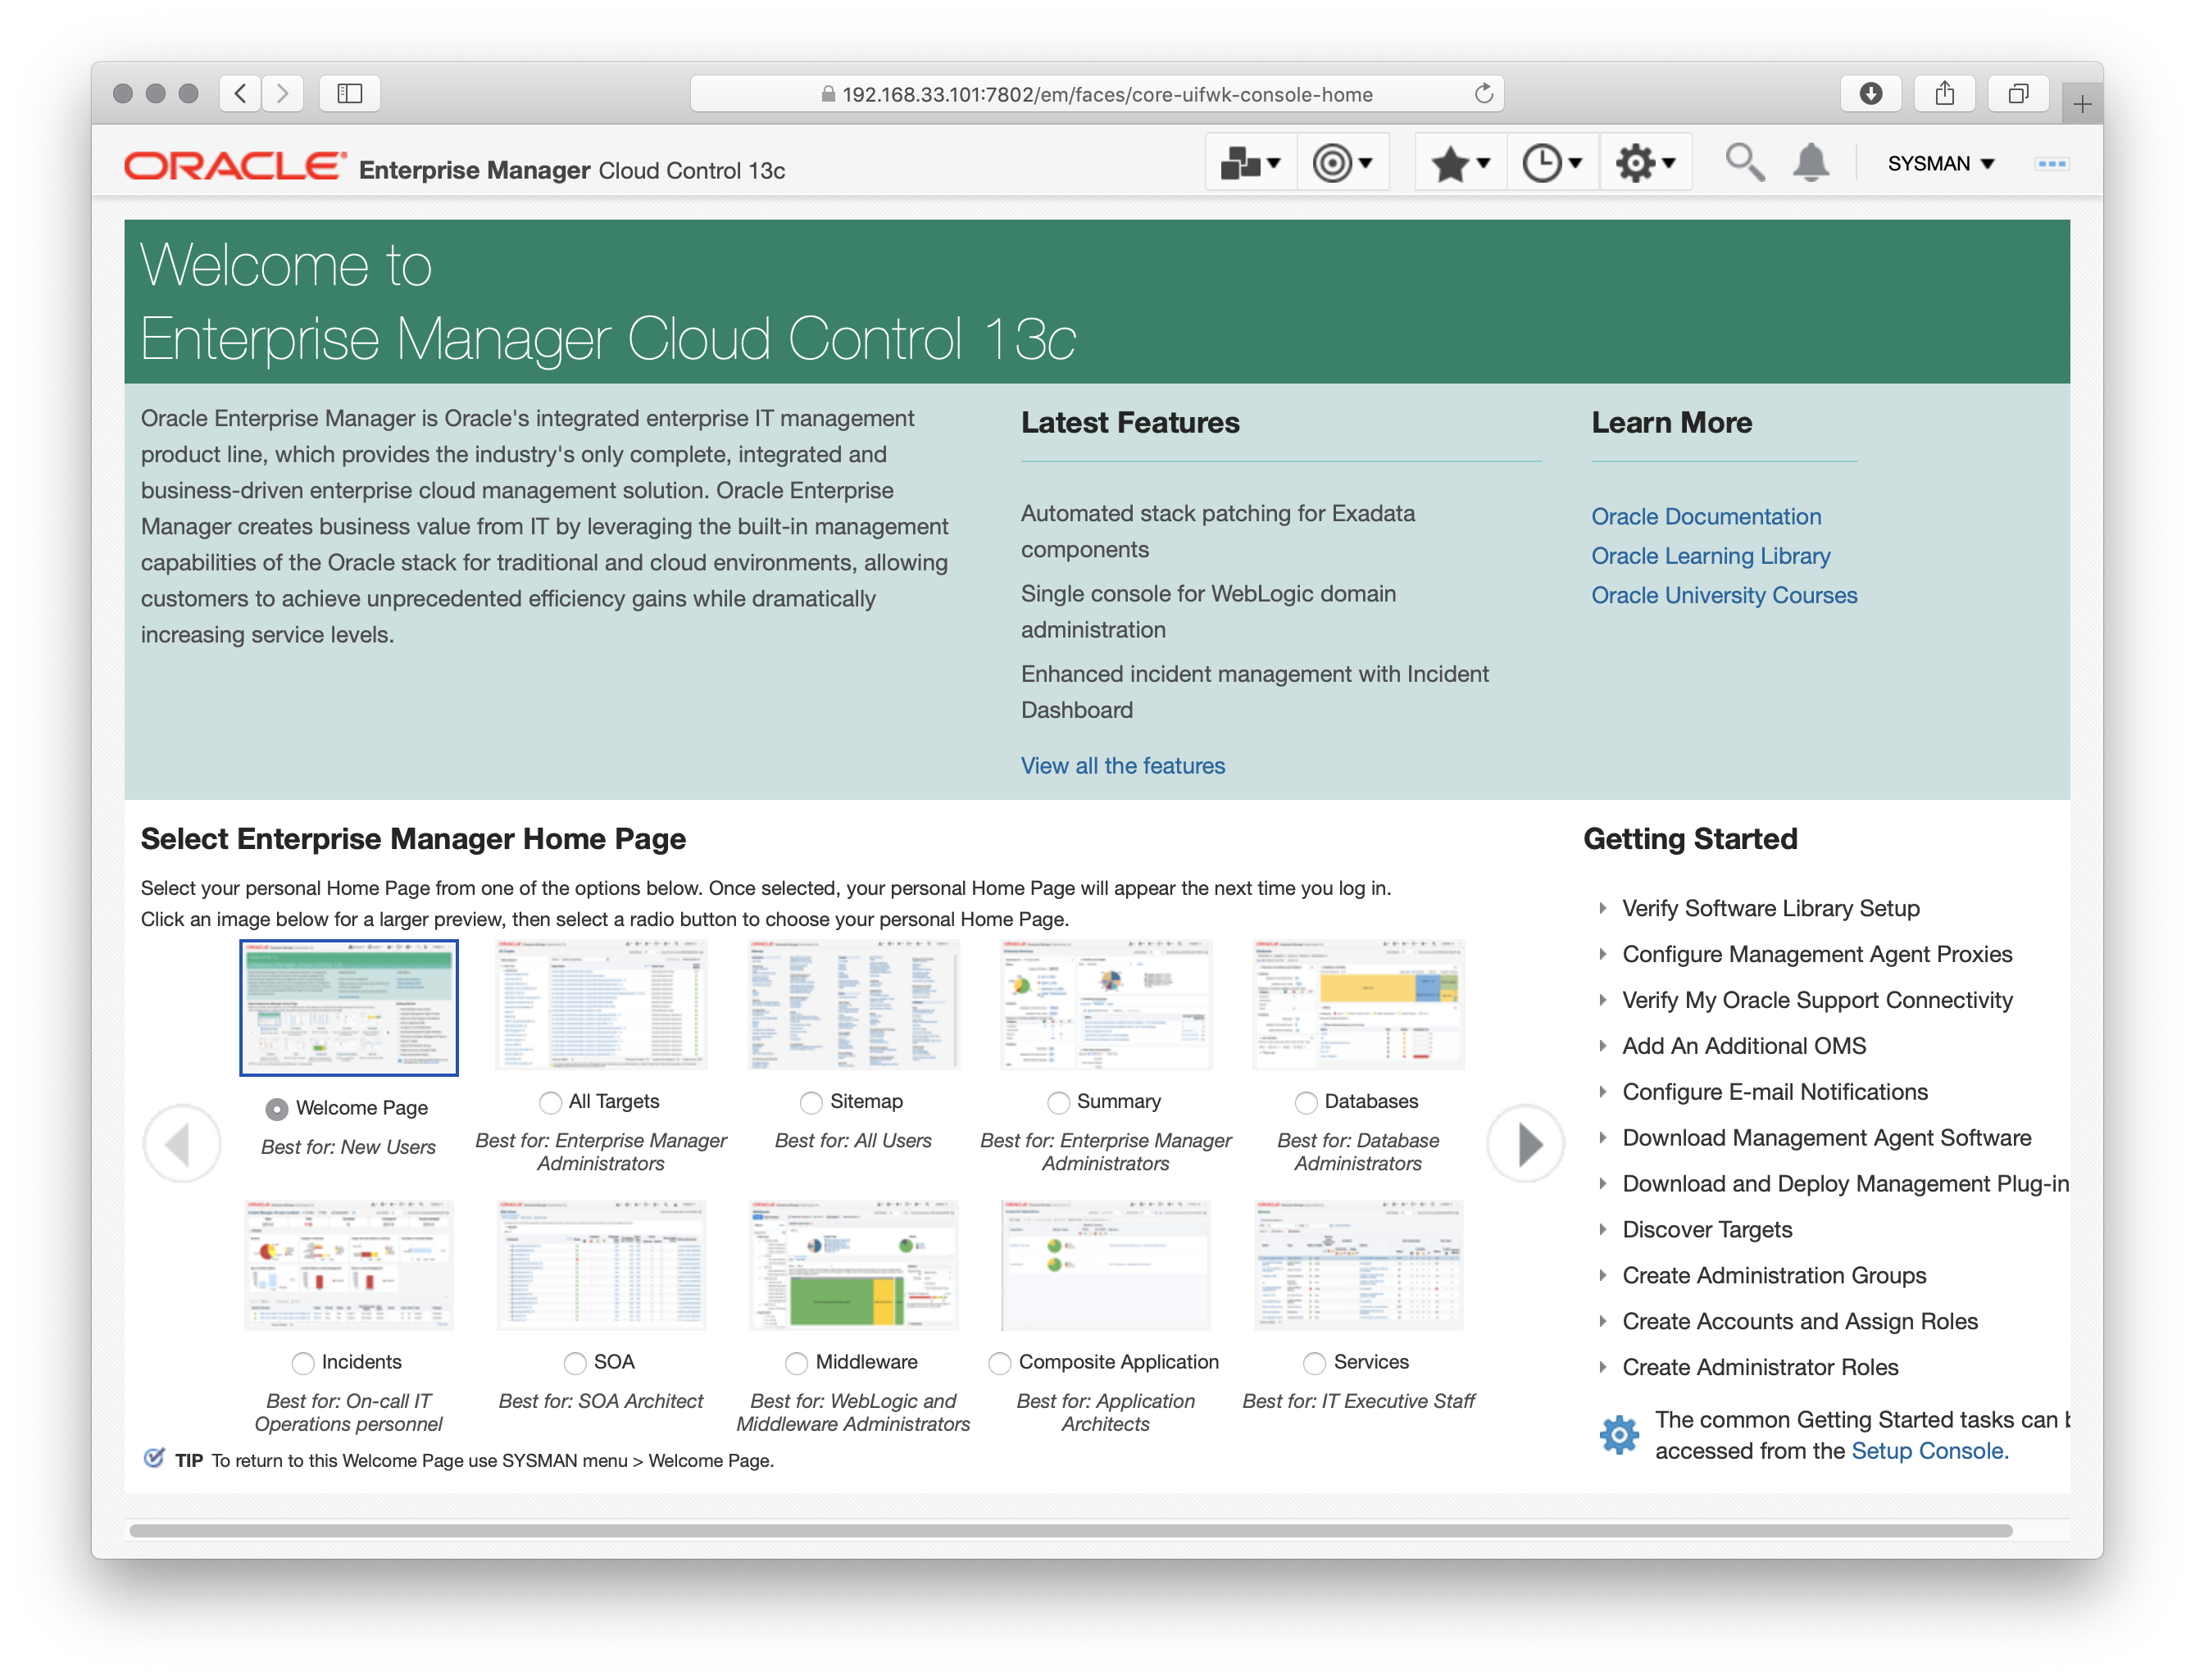Click View all the features
Viewport: 2195px width, 1680px height.
pos(1122,766)
